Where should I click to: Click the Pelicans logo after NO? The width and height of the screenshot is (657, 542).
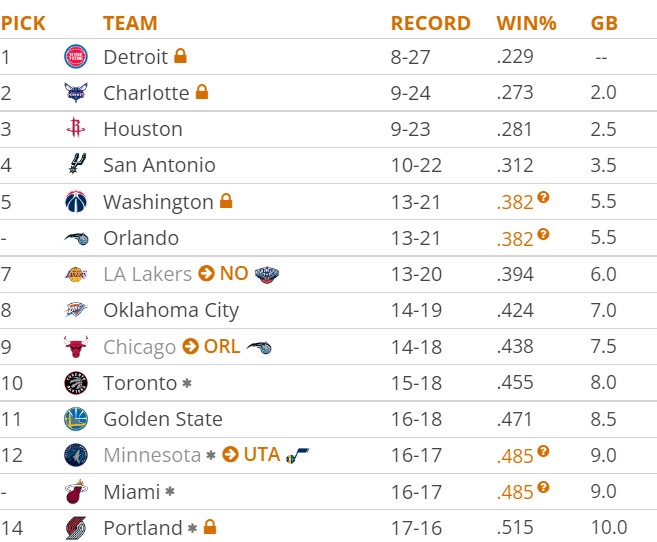pyautogui.click(x=267, y=274)
